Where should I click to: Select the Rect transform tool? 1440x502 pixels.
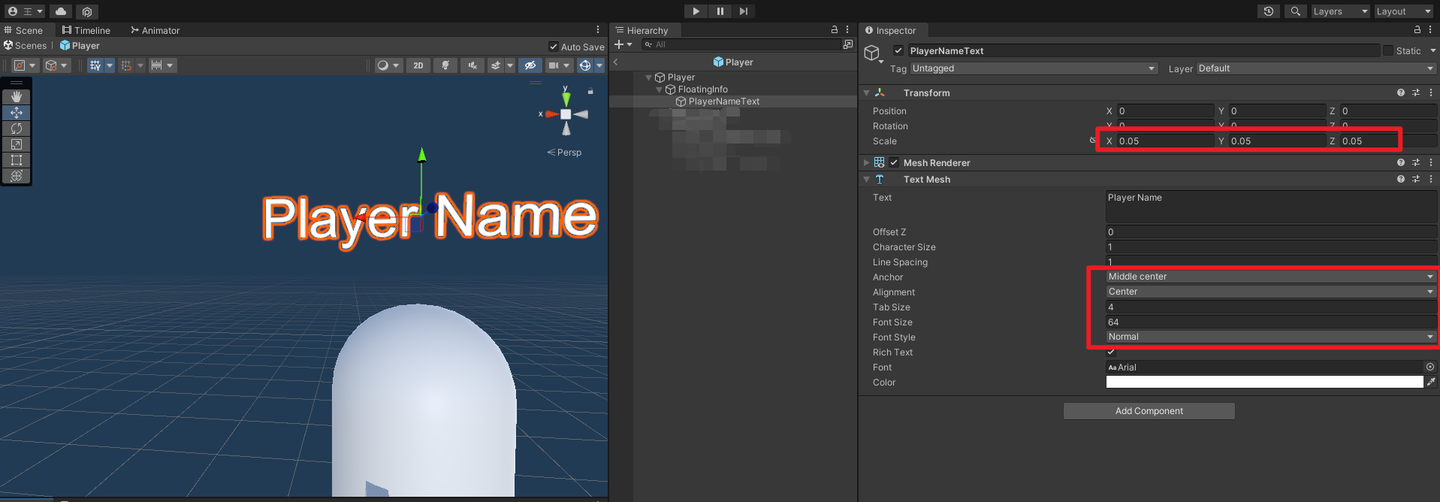pyautogui.click(x=16, y=160)
